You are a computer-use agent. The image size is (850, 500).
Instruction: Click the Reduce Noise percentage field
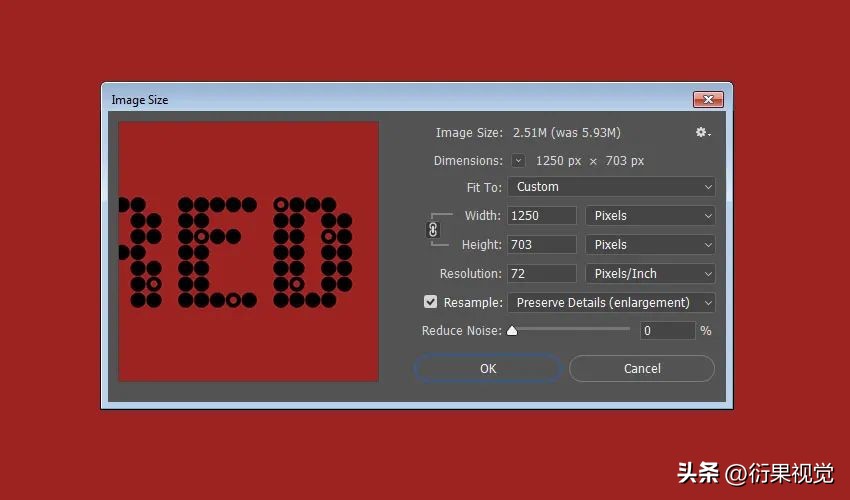point(666,331)
